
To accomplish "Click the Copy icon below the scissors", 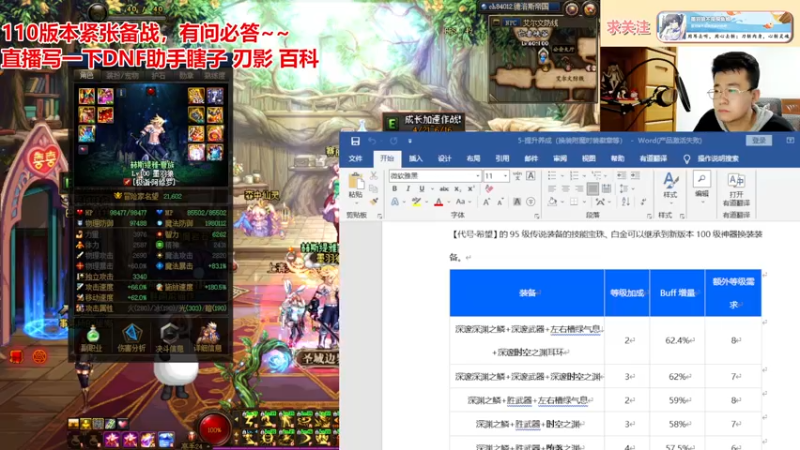I will [x=373, y=189].
